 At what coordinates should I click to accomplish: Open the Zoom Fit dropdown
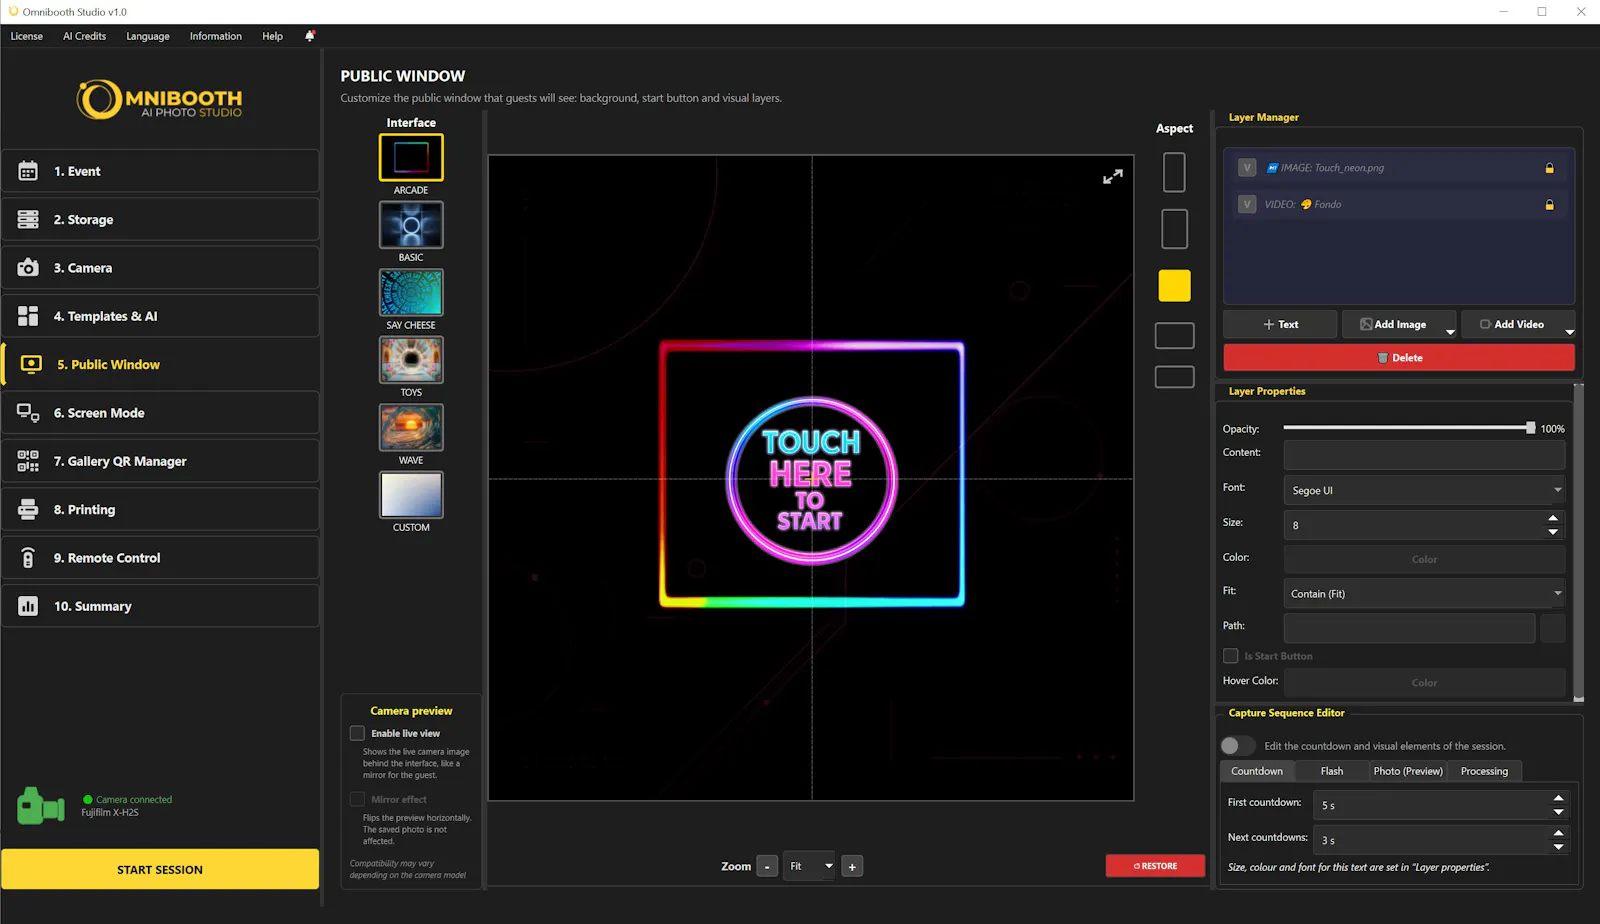[809, 867]
